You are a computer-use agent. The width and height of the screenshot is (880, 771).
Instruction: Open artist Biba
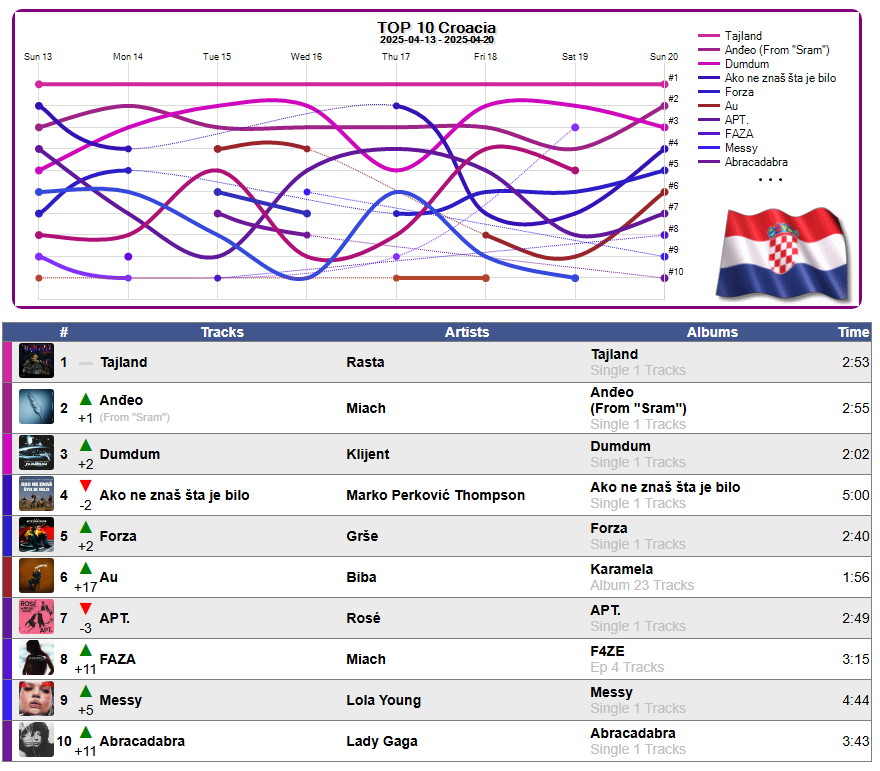tap(361, 577)
